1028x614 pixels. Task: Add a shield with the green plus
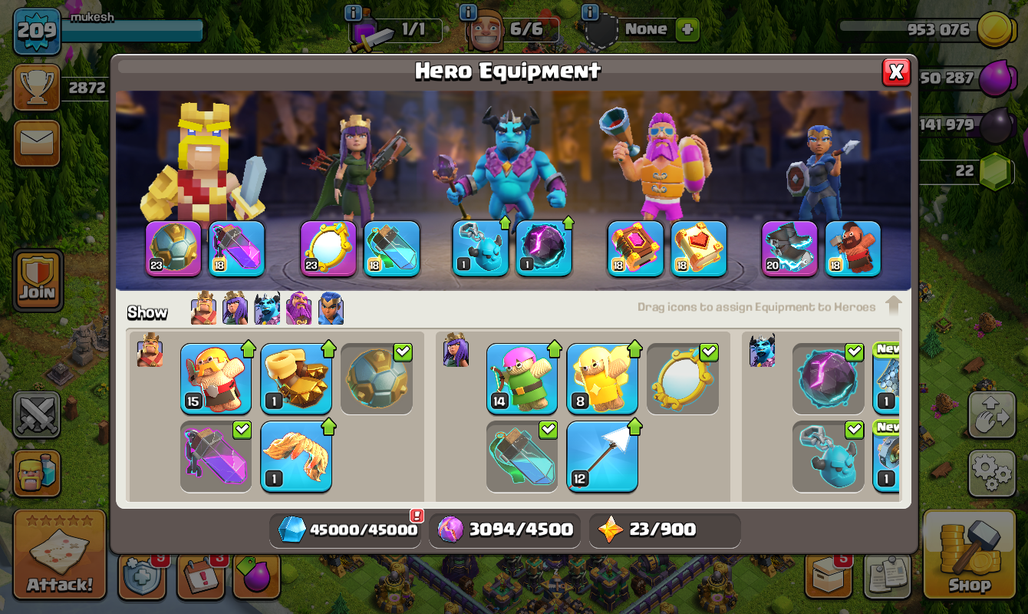(x=687, y=29)
